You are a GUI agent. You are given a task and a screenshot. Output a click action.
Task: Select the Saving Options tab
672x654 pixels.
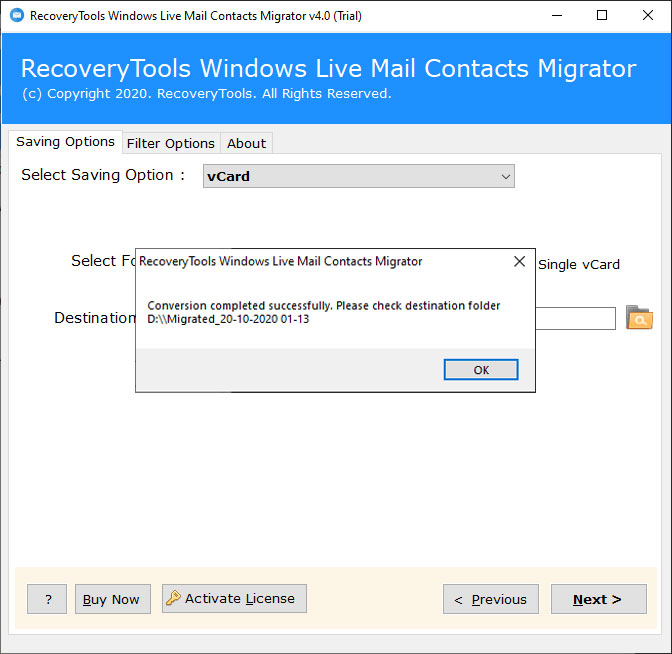(x=66, y=142)
